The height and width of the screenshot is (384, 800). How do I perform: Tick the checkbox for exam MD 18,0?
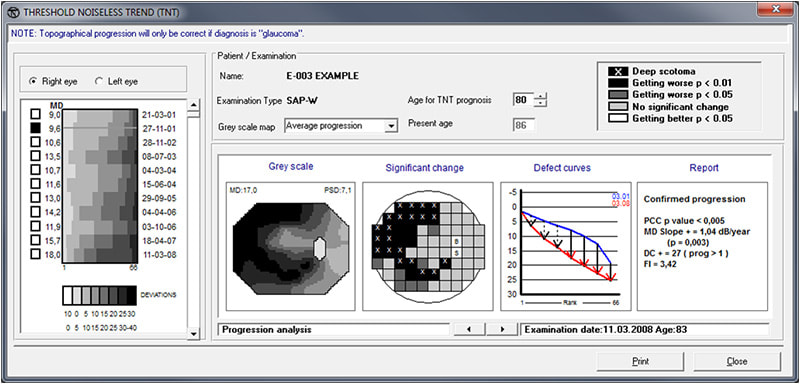pos(36,253)
